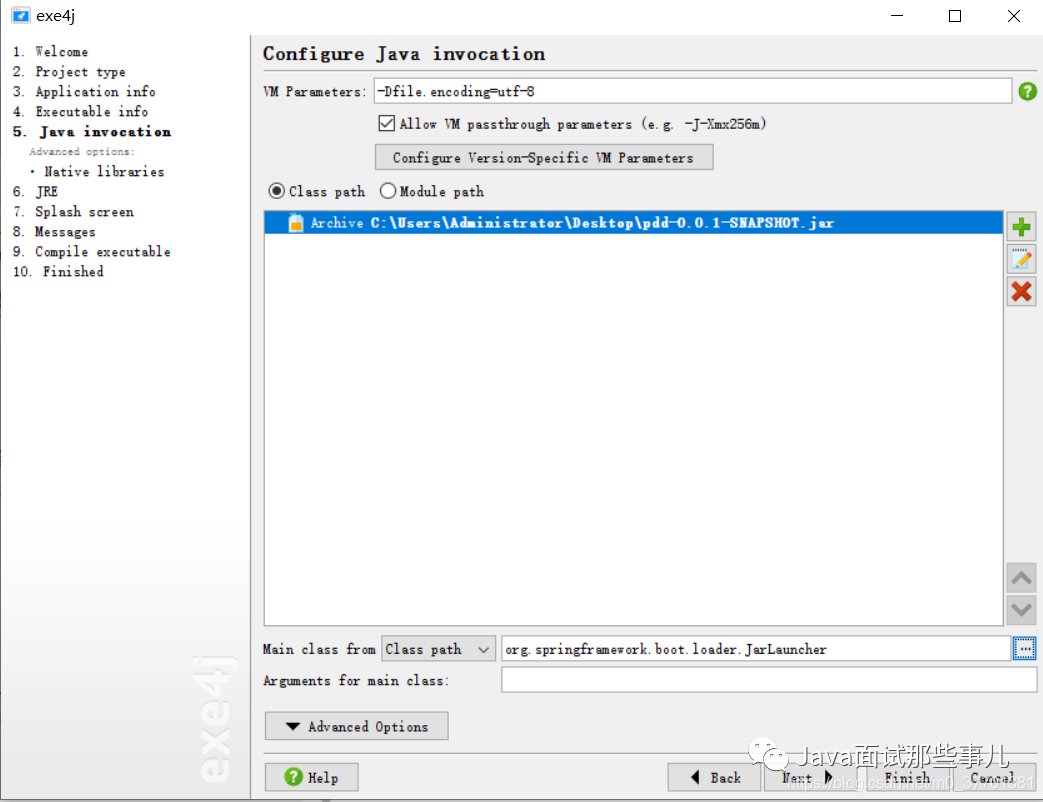1043x802 pixels.
Task: Click the Cancel button
Action: coord(992,777)
